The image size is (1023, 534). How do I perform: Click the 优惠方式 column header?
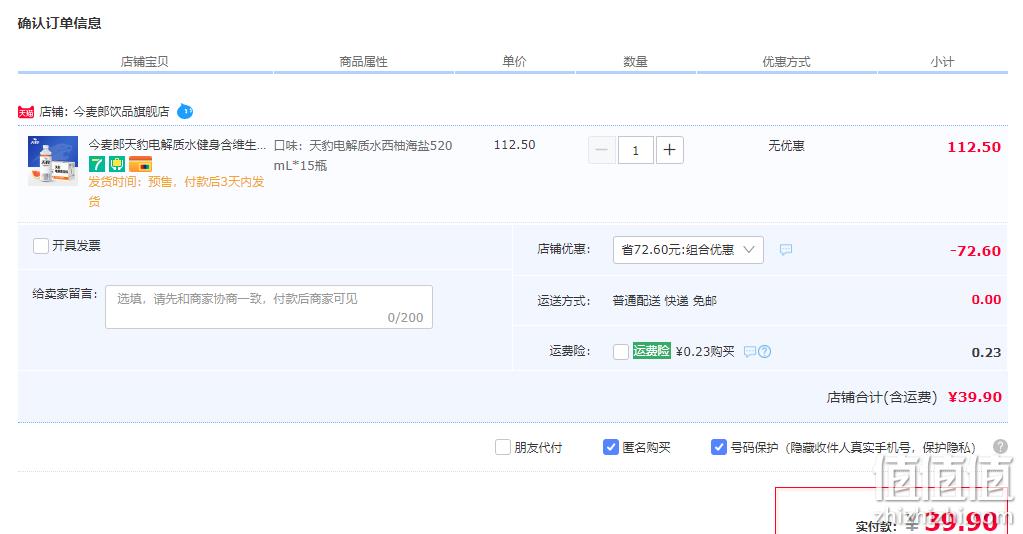pos(786,61)
